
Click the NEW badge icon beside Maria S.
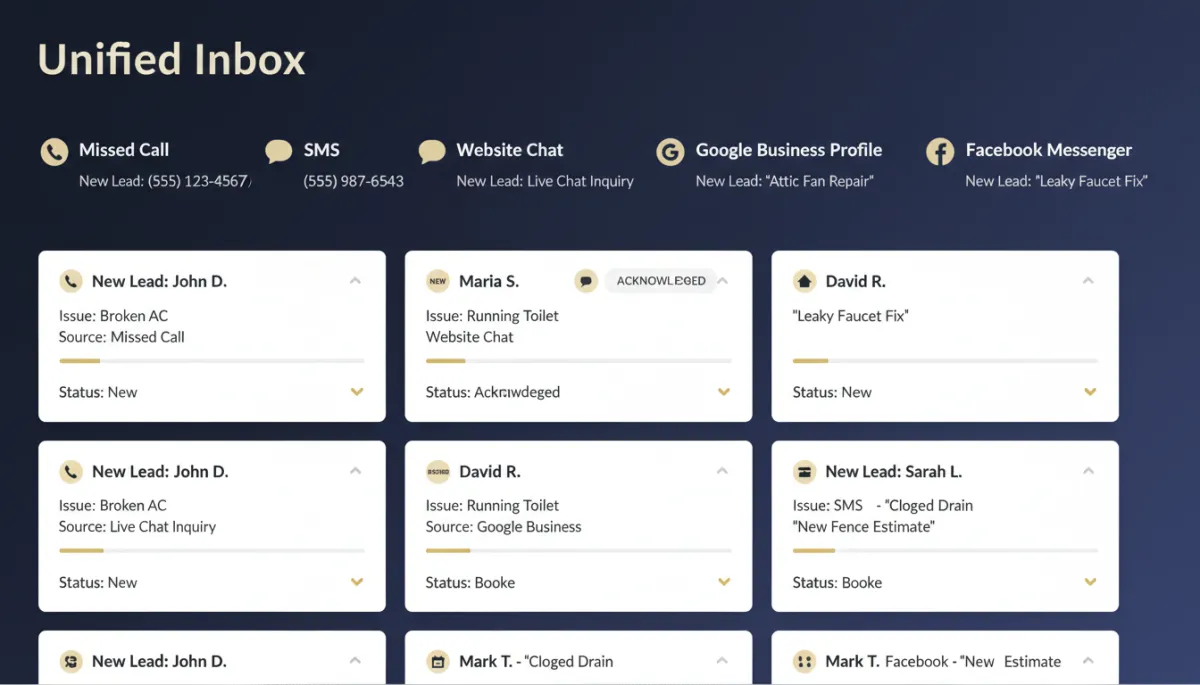437,281
